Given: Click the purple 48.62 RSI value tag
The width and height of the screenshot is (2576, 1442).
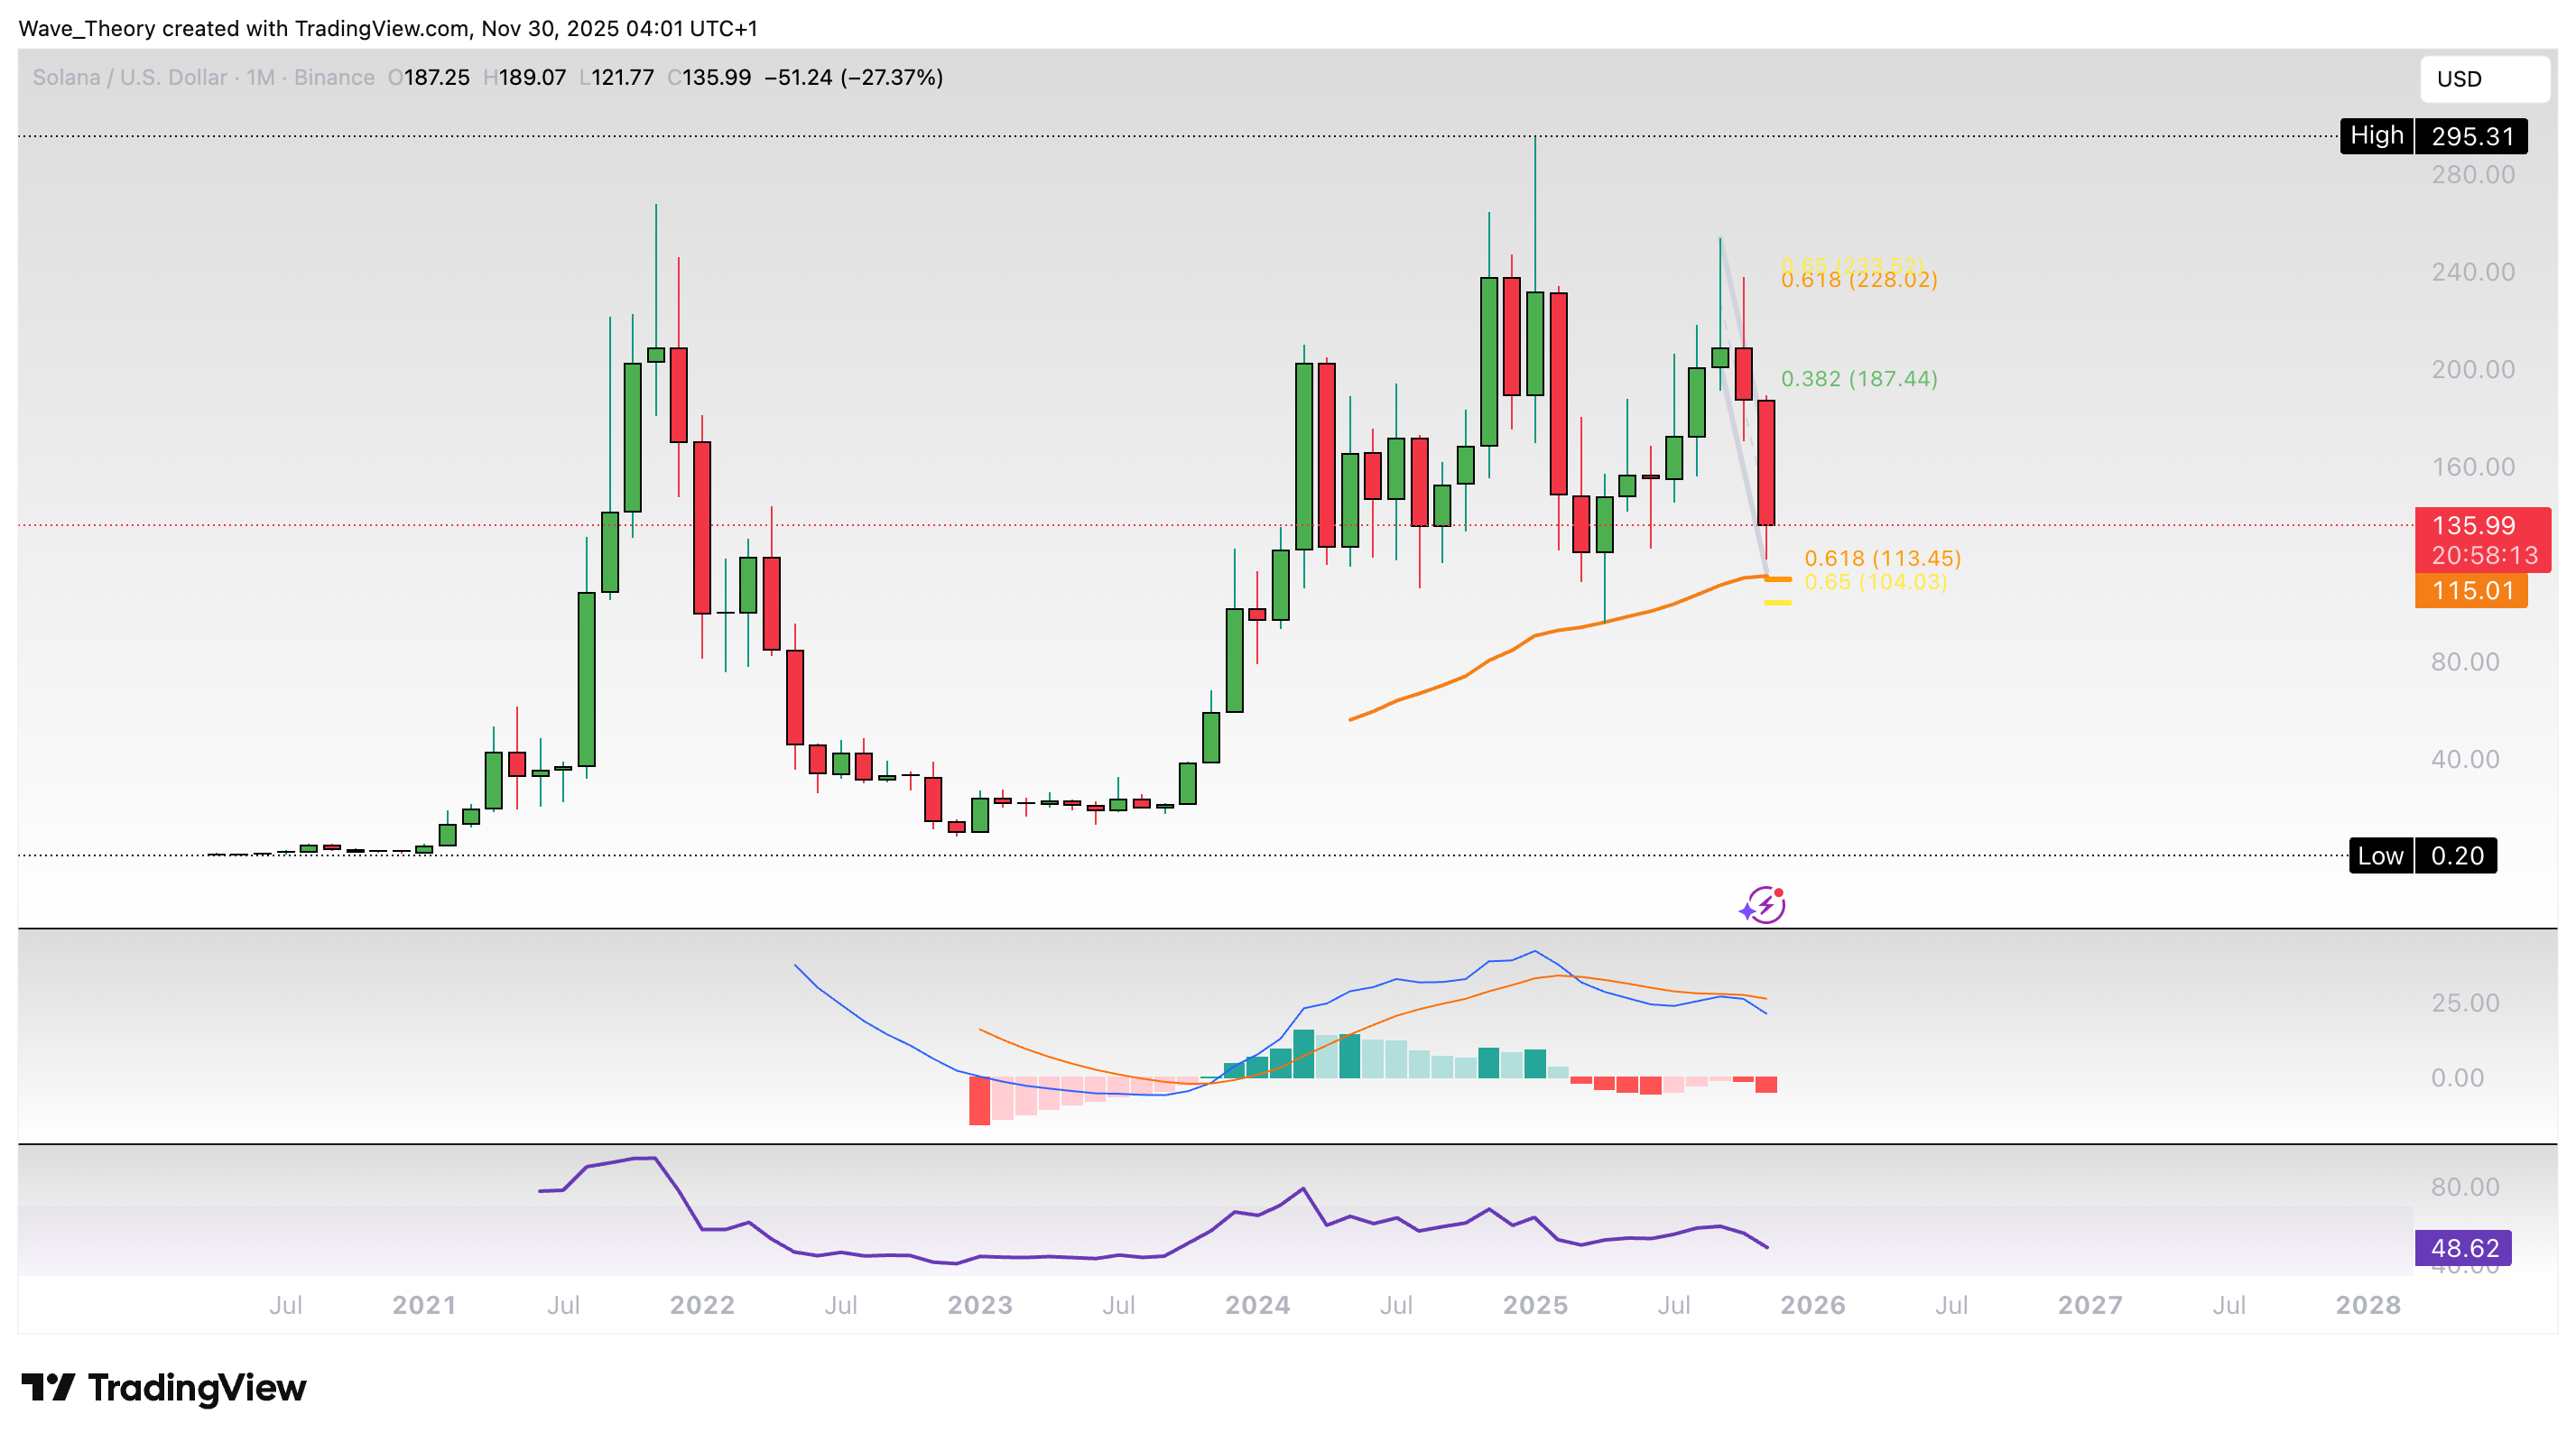Looking at the screenshot, I should tap(2462, 1248).
